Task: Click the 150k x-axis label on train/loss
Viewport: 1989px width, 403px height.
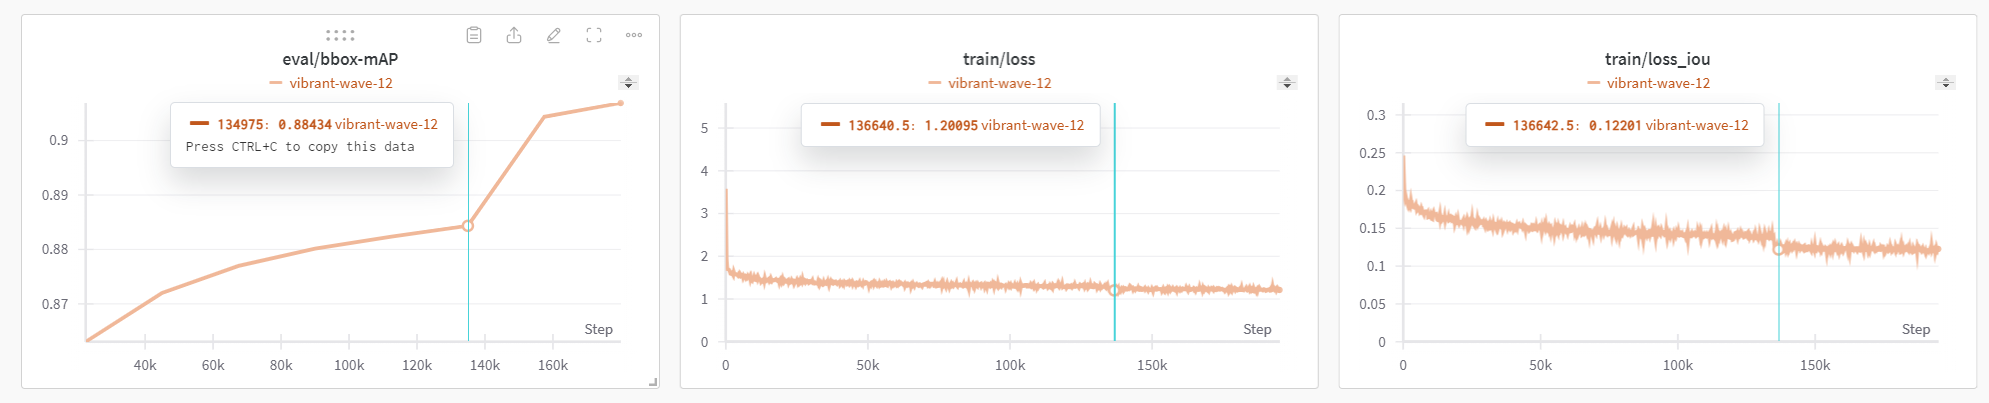Action: (1152, 365)
